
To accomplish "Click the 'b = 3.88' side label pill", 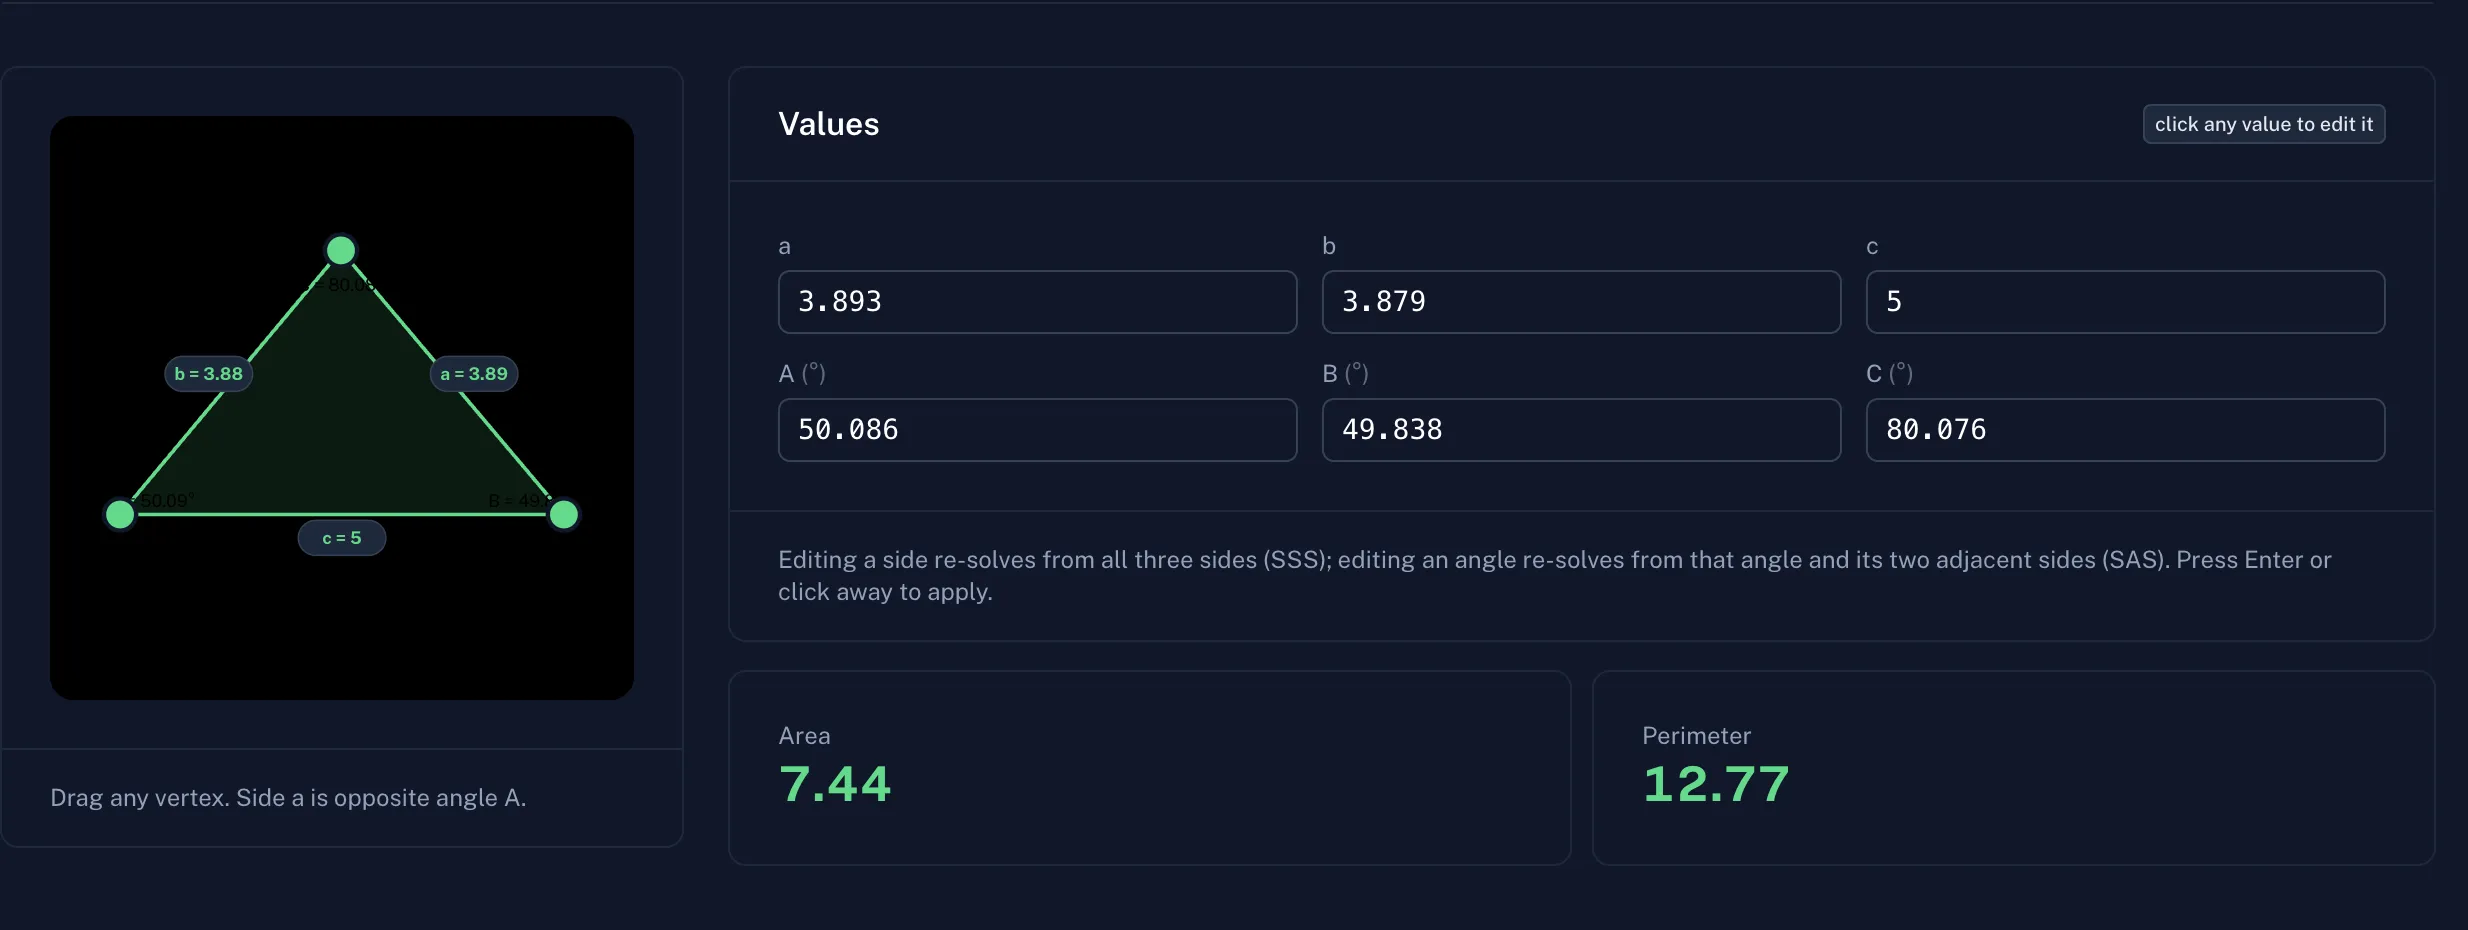I will [208, 374].
